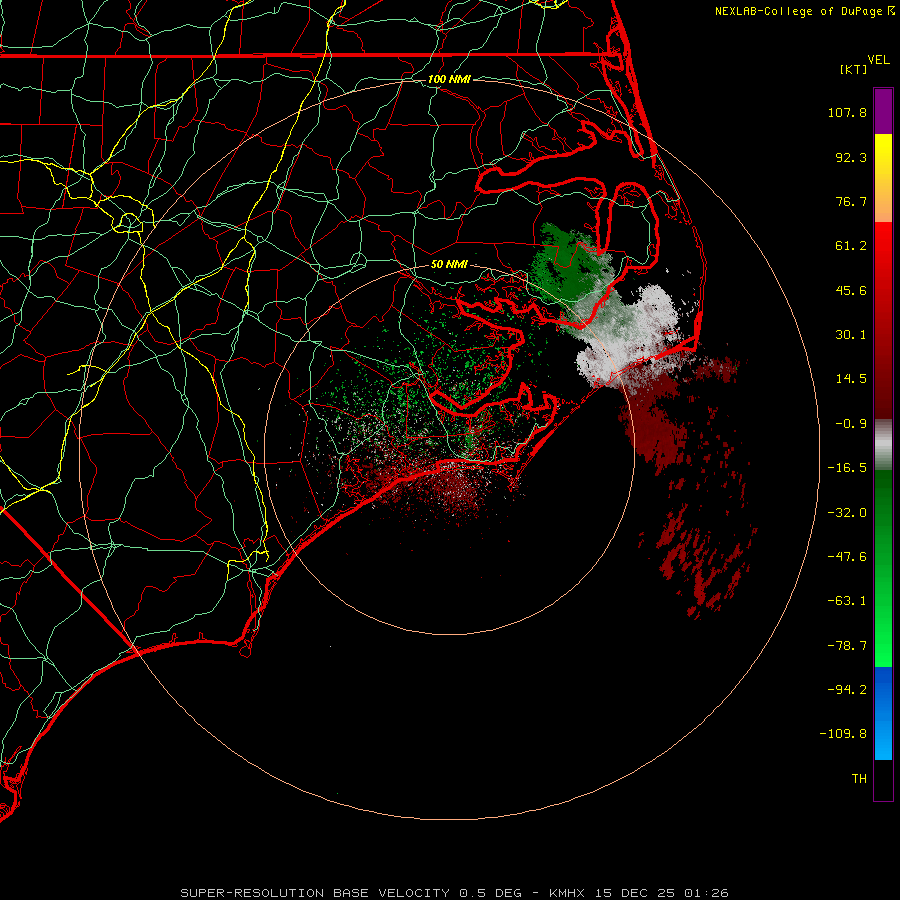Viewport: 900px width, 900px height.
Task: Select the 30.1 scale value
Action: pyautogui.click(x=851, y=335)
